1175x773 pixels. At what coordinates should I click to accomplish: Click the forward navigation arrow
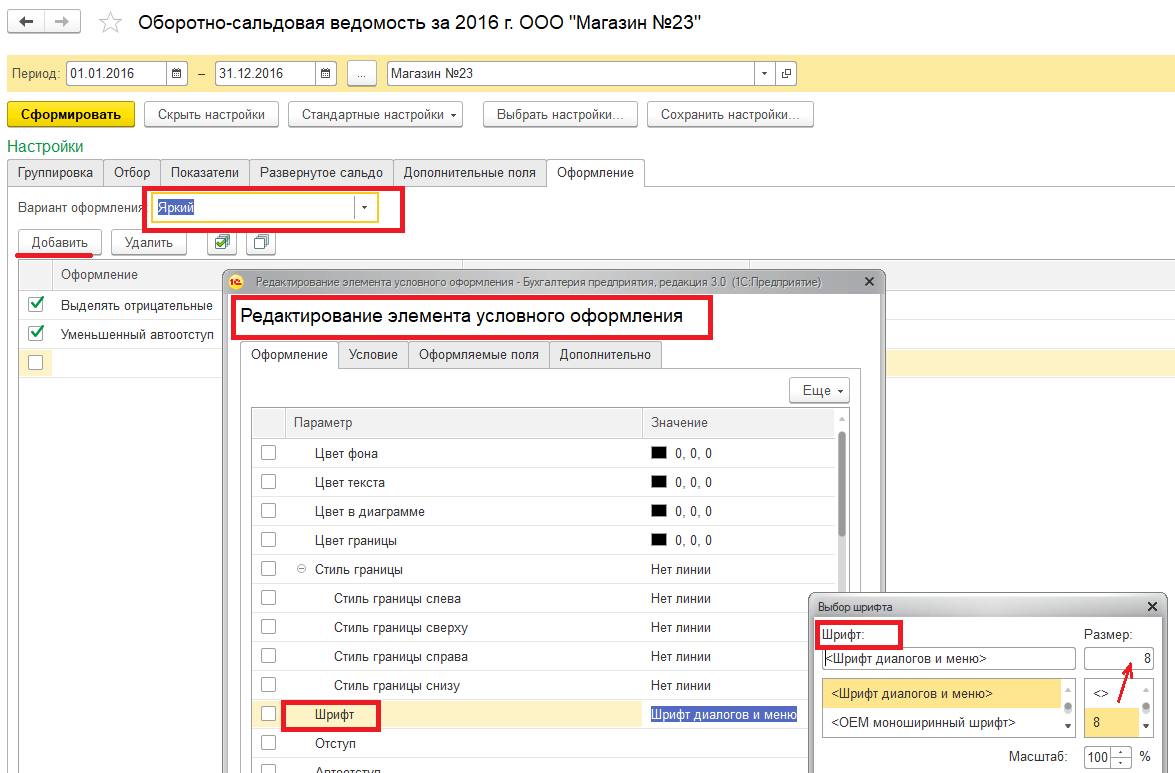click(63, 22)
